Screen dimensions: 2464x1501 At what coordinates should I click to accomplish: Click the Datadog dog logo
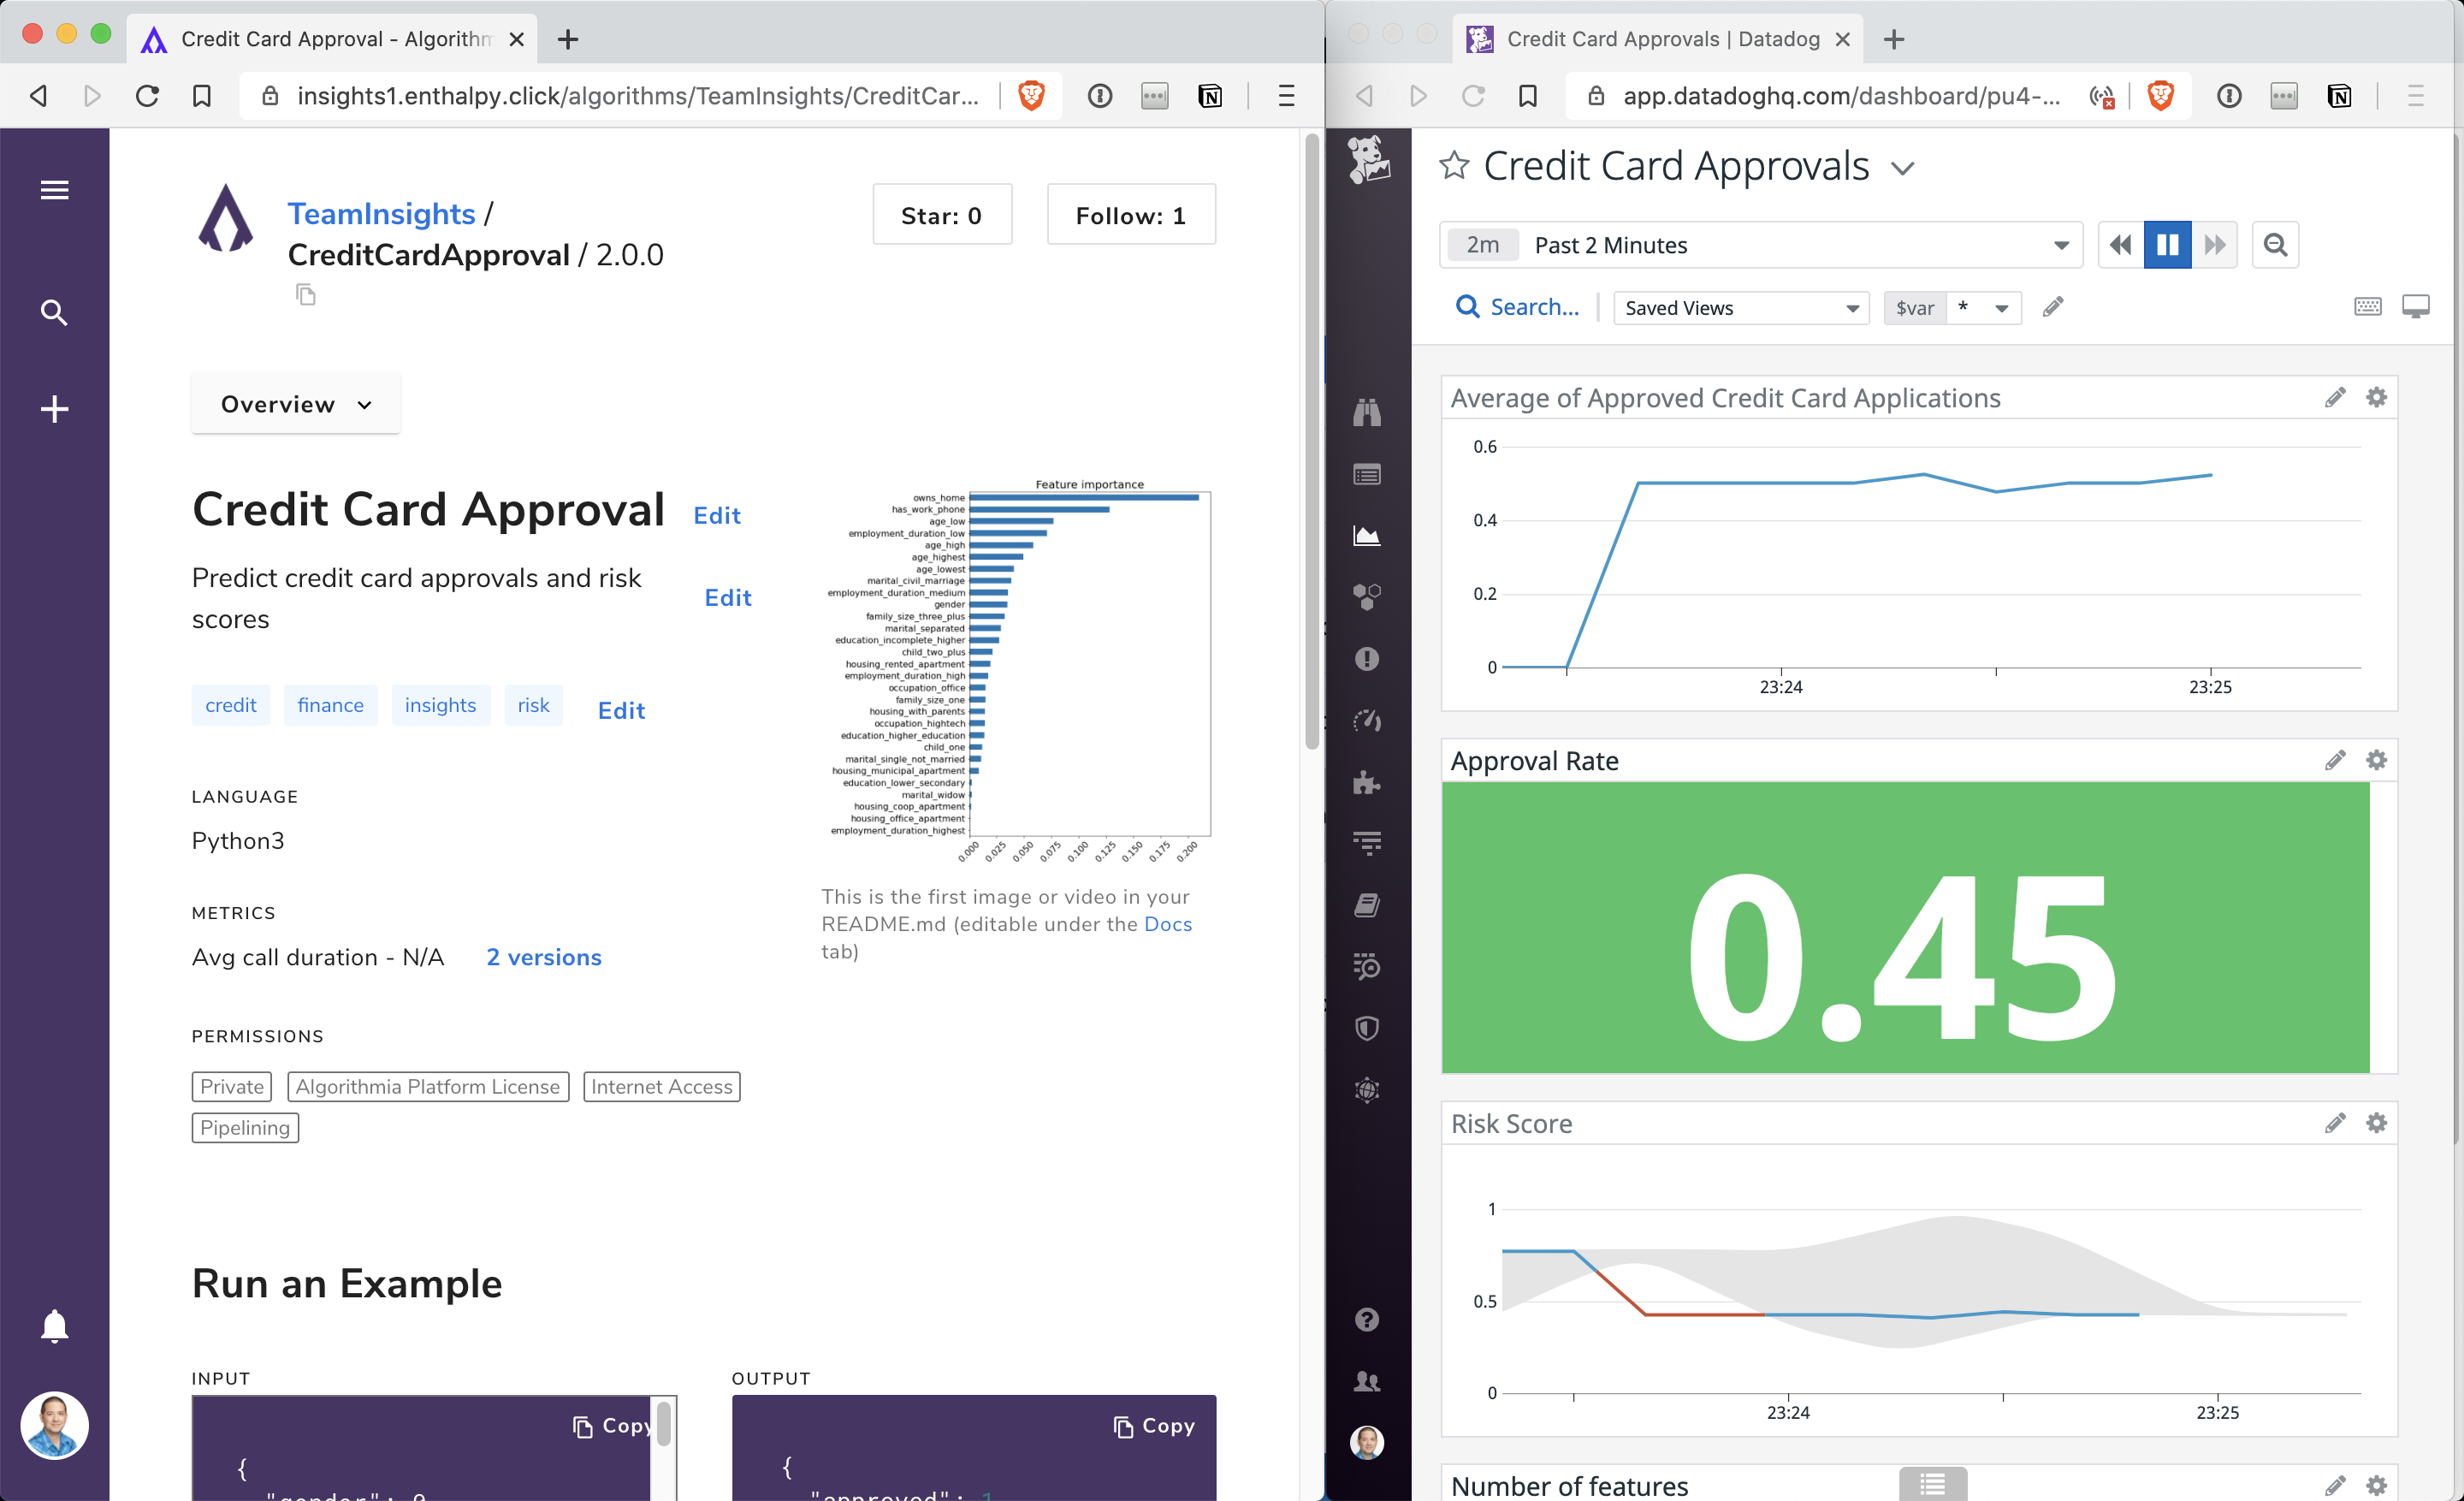(1367, 160)
